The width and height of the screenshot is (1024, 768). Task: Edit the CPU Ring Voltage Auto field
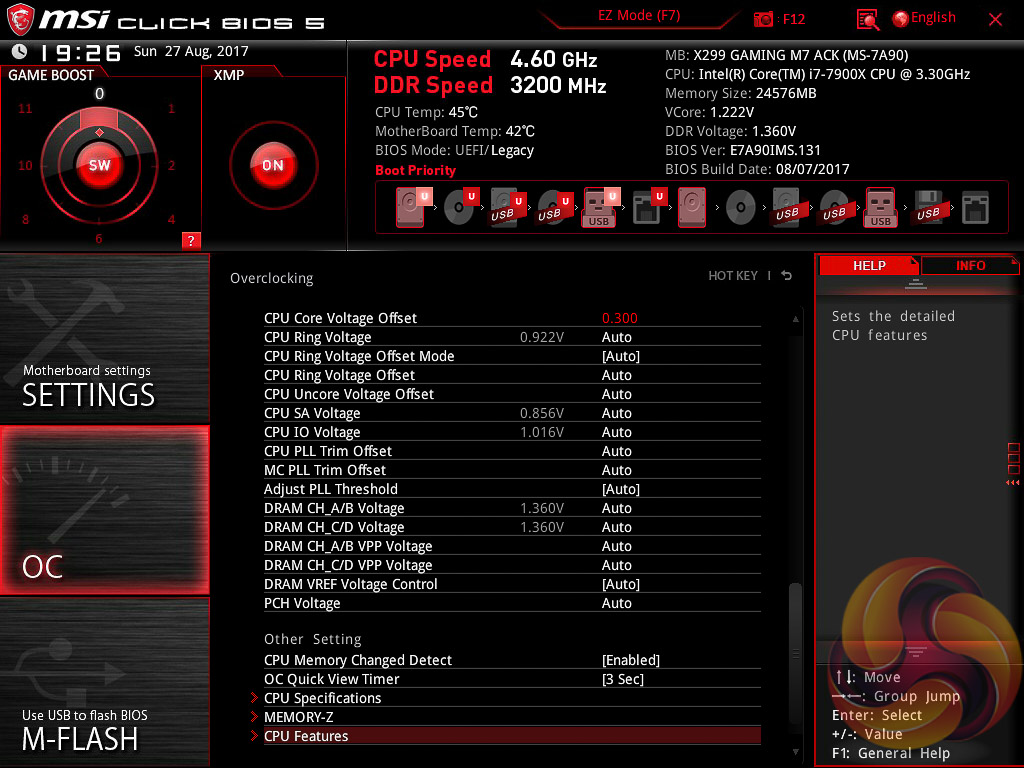[616, 337]
